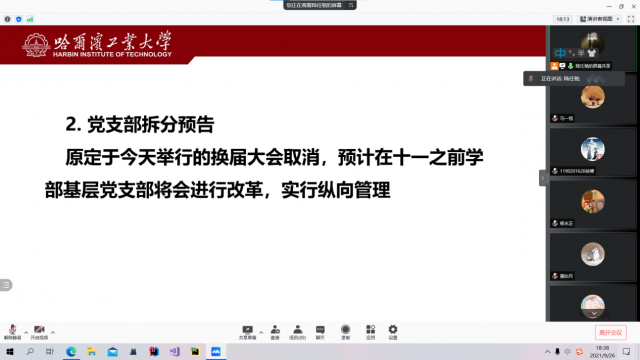Unmute the microphone in the meeting toolbar
The height and width of the screenshot is (360, 640).
12,332
